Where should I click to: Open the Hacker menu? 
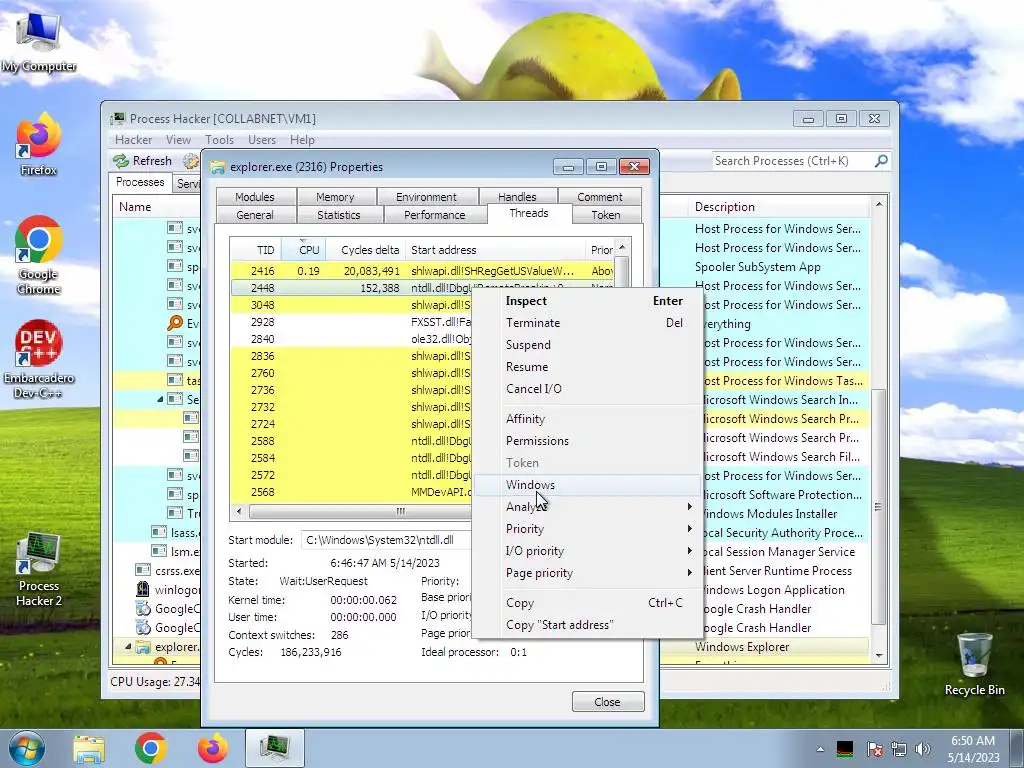(x=133, y=140)
